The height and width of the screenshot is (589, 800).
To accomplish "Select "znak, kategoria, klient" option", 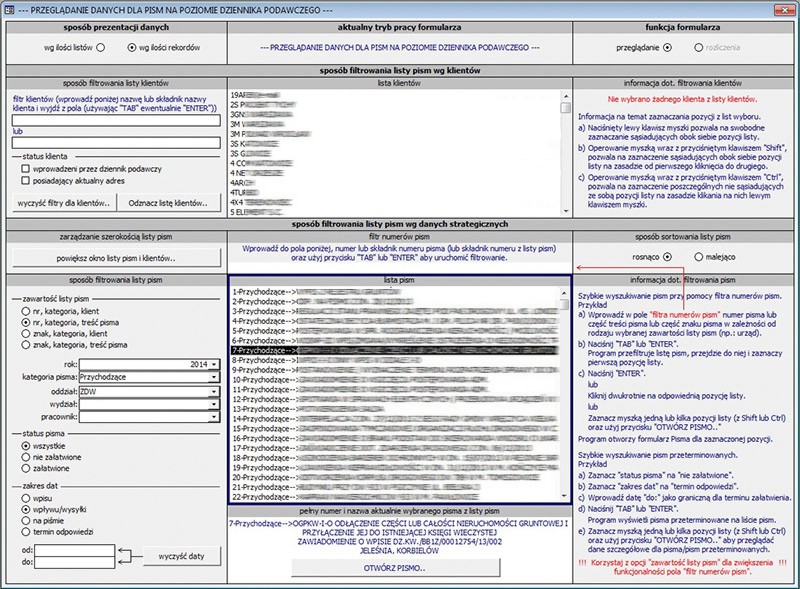I will [26, 333].
